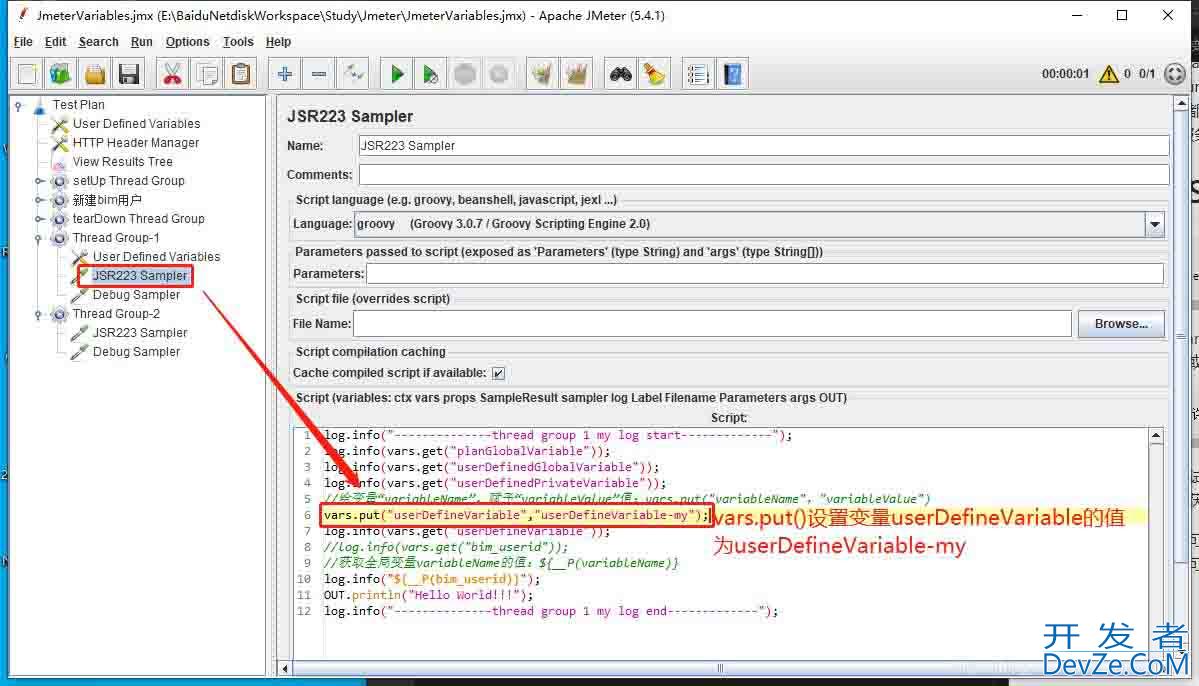
Task: Open the File menu
Action: [23, 42]
